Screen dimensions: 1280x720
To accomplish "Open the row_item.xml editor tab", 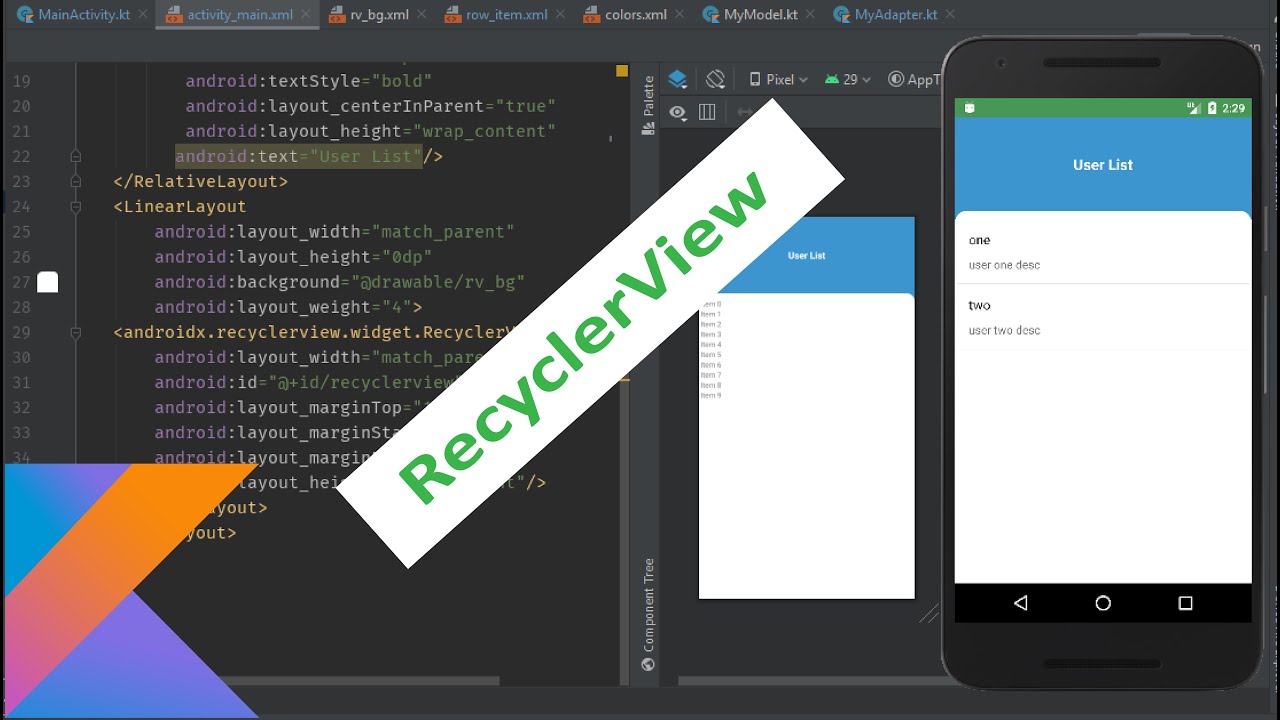I will tap(505, 15).
